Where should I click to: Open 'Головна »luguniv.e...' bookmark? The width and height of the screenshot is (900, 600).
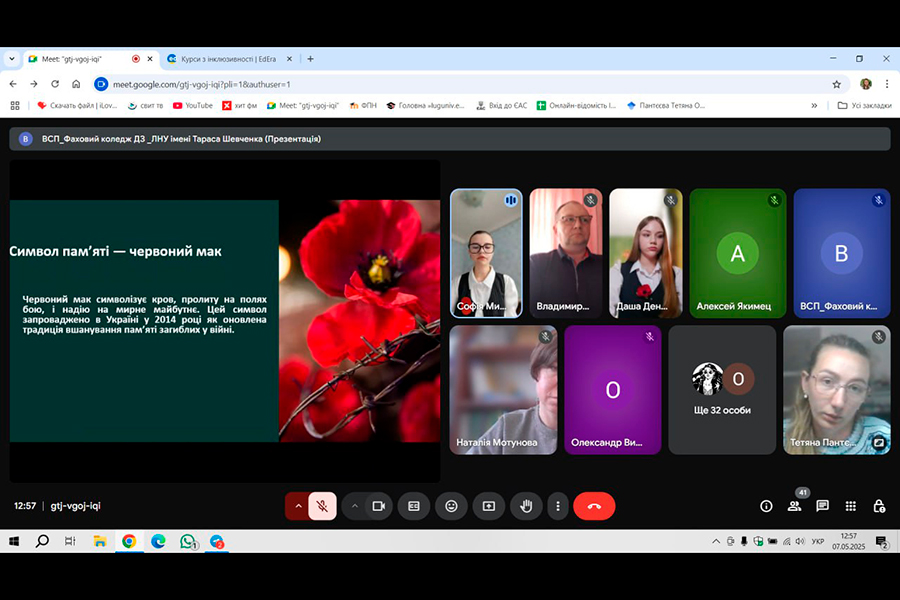click(x=425, y=106)
